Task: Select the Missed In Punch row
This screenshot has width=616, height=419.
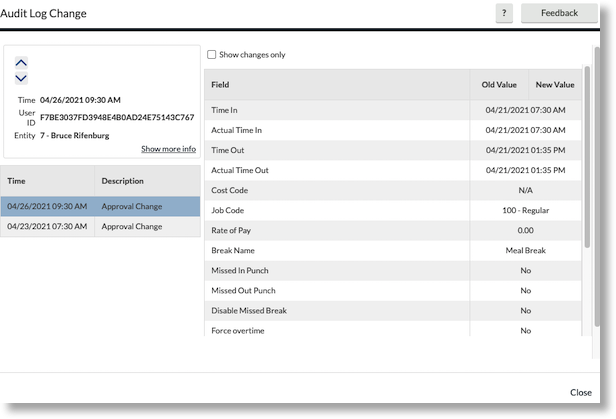Action: [392, 271]
